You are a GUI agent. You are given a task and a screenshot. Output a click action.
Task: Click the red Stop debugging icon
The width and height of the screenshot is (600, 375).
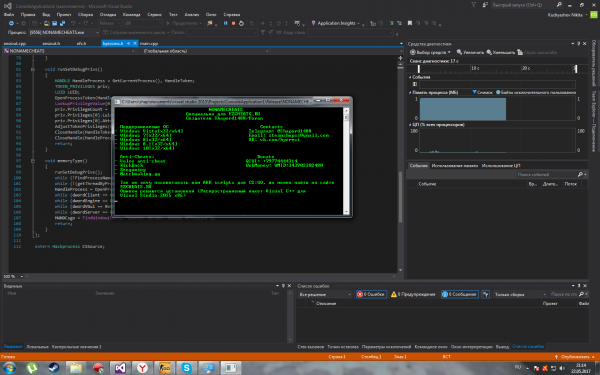[233, 23]
